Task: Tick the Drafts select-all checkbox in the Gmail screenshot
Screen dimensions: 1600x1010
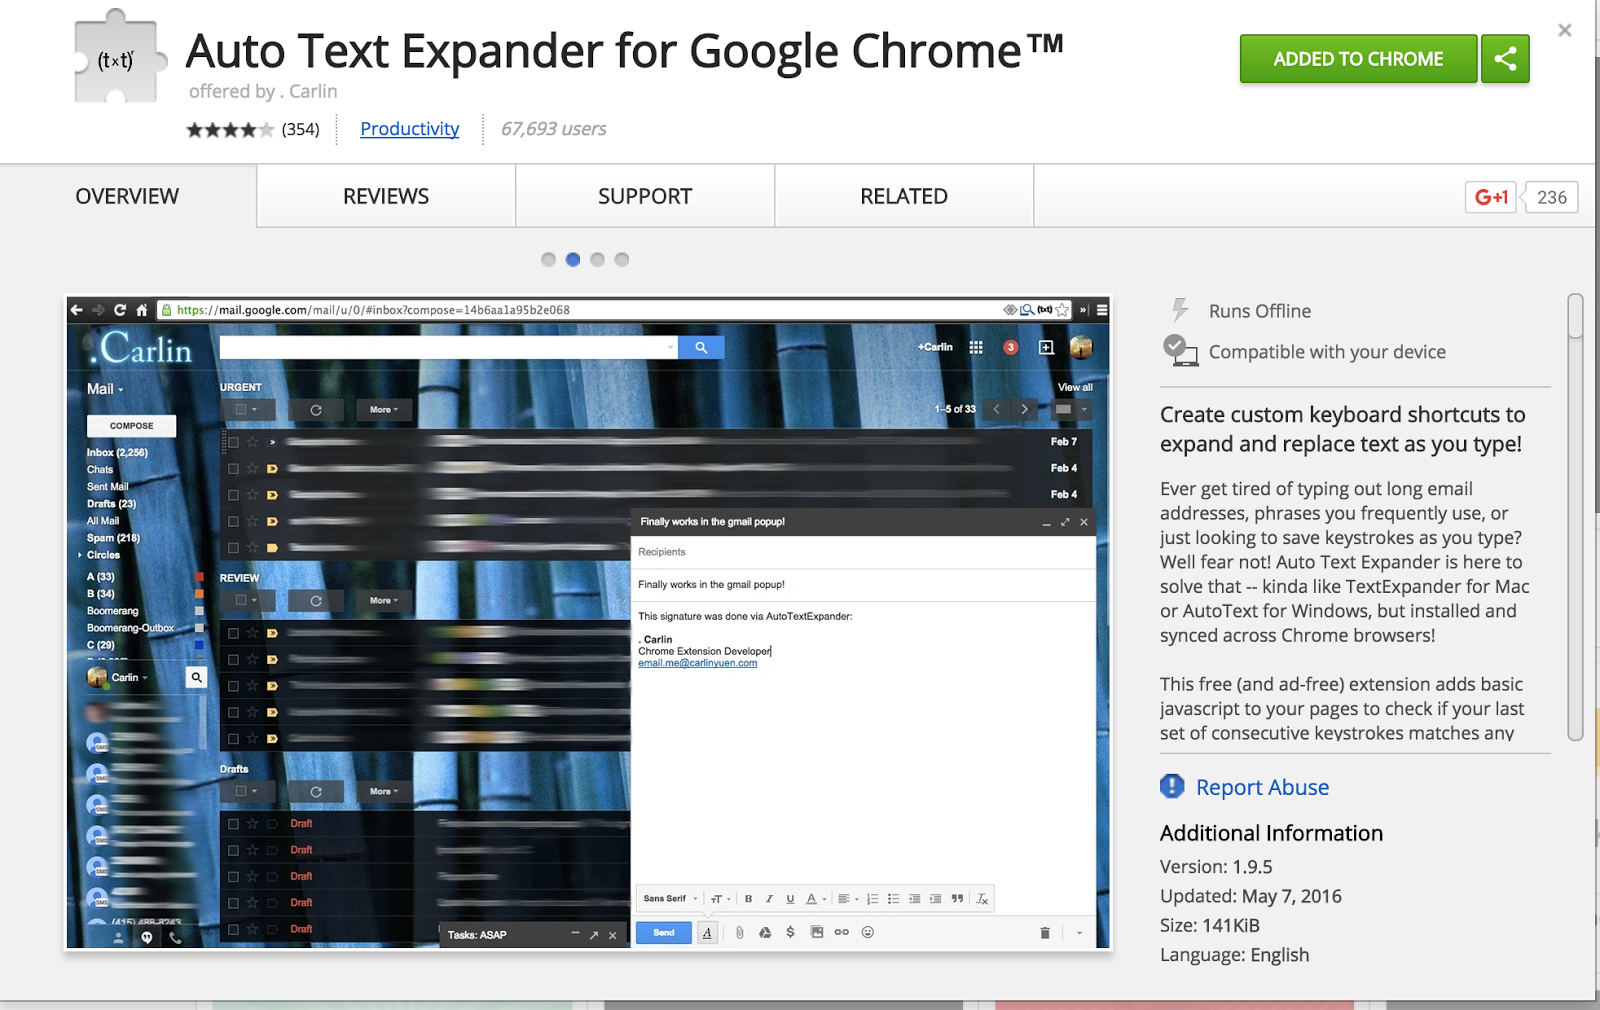Action: pyautogui.click(x=241, y=792)
